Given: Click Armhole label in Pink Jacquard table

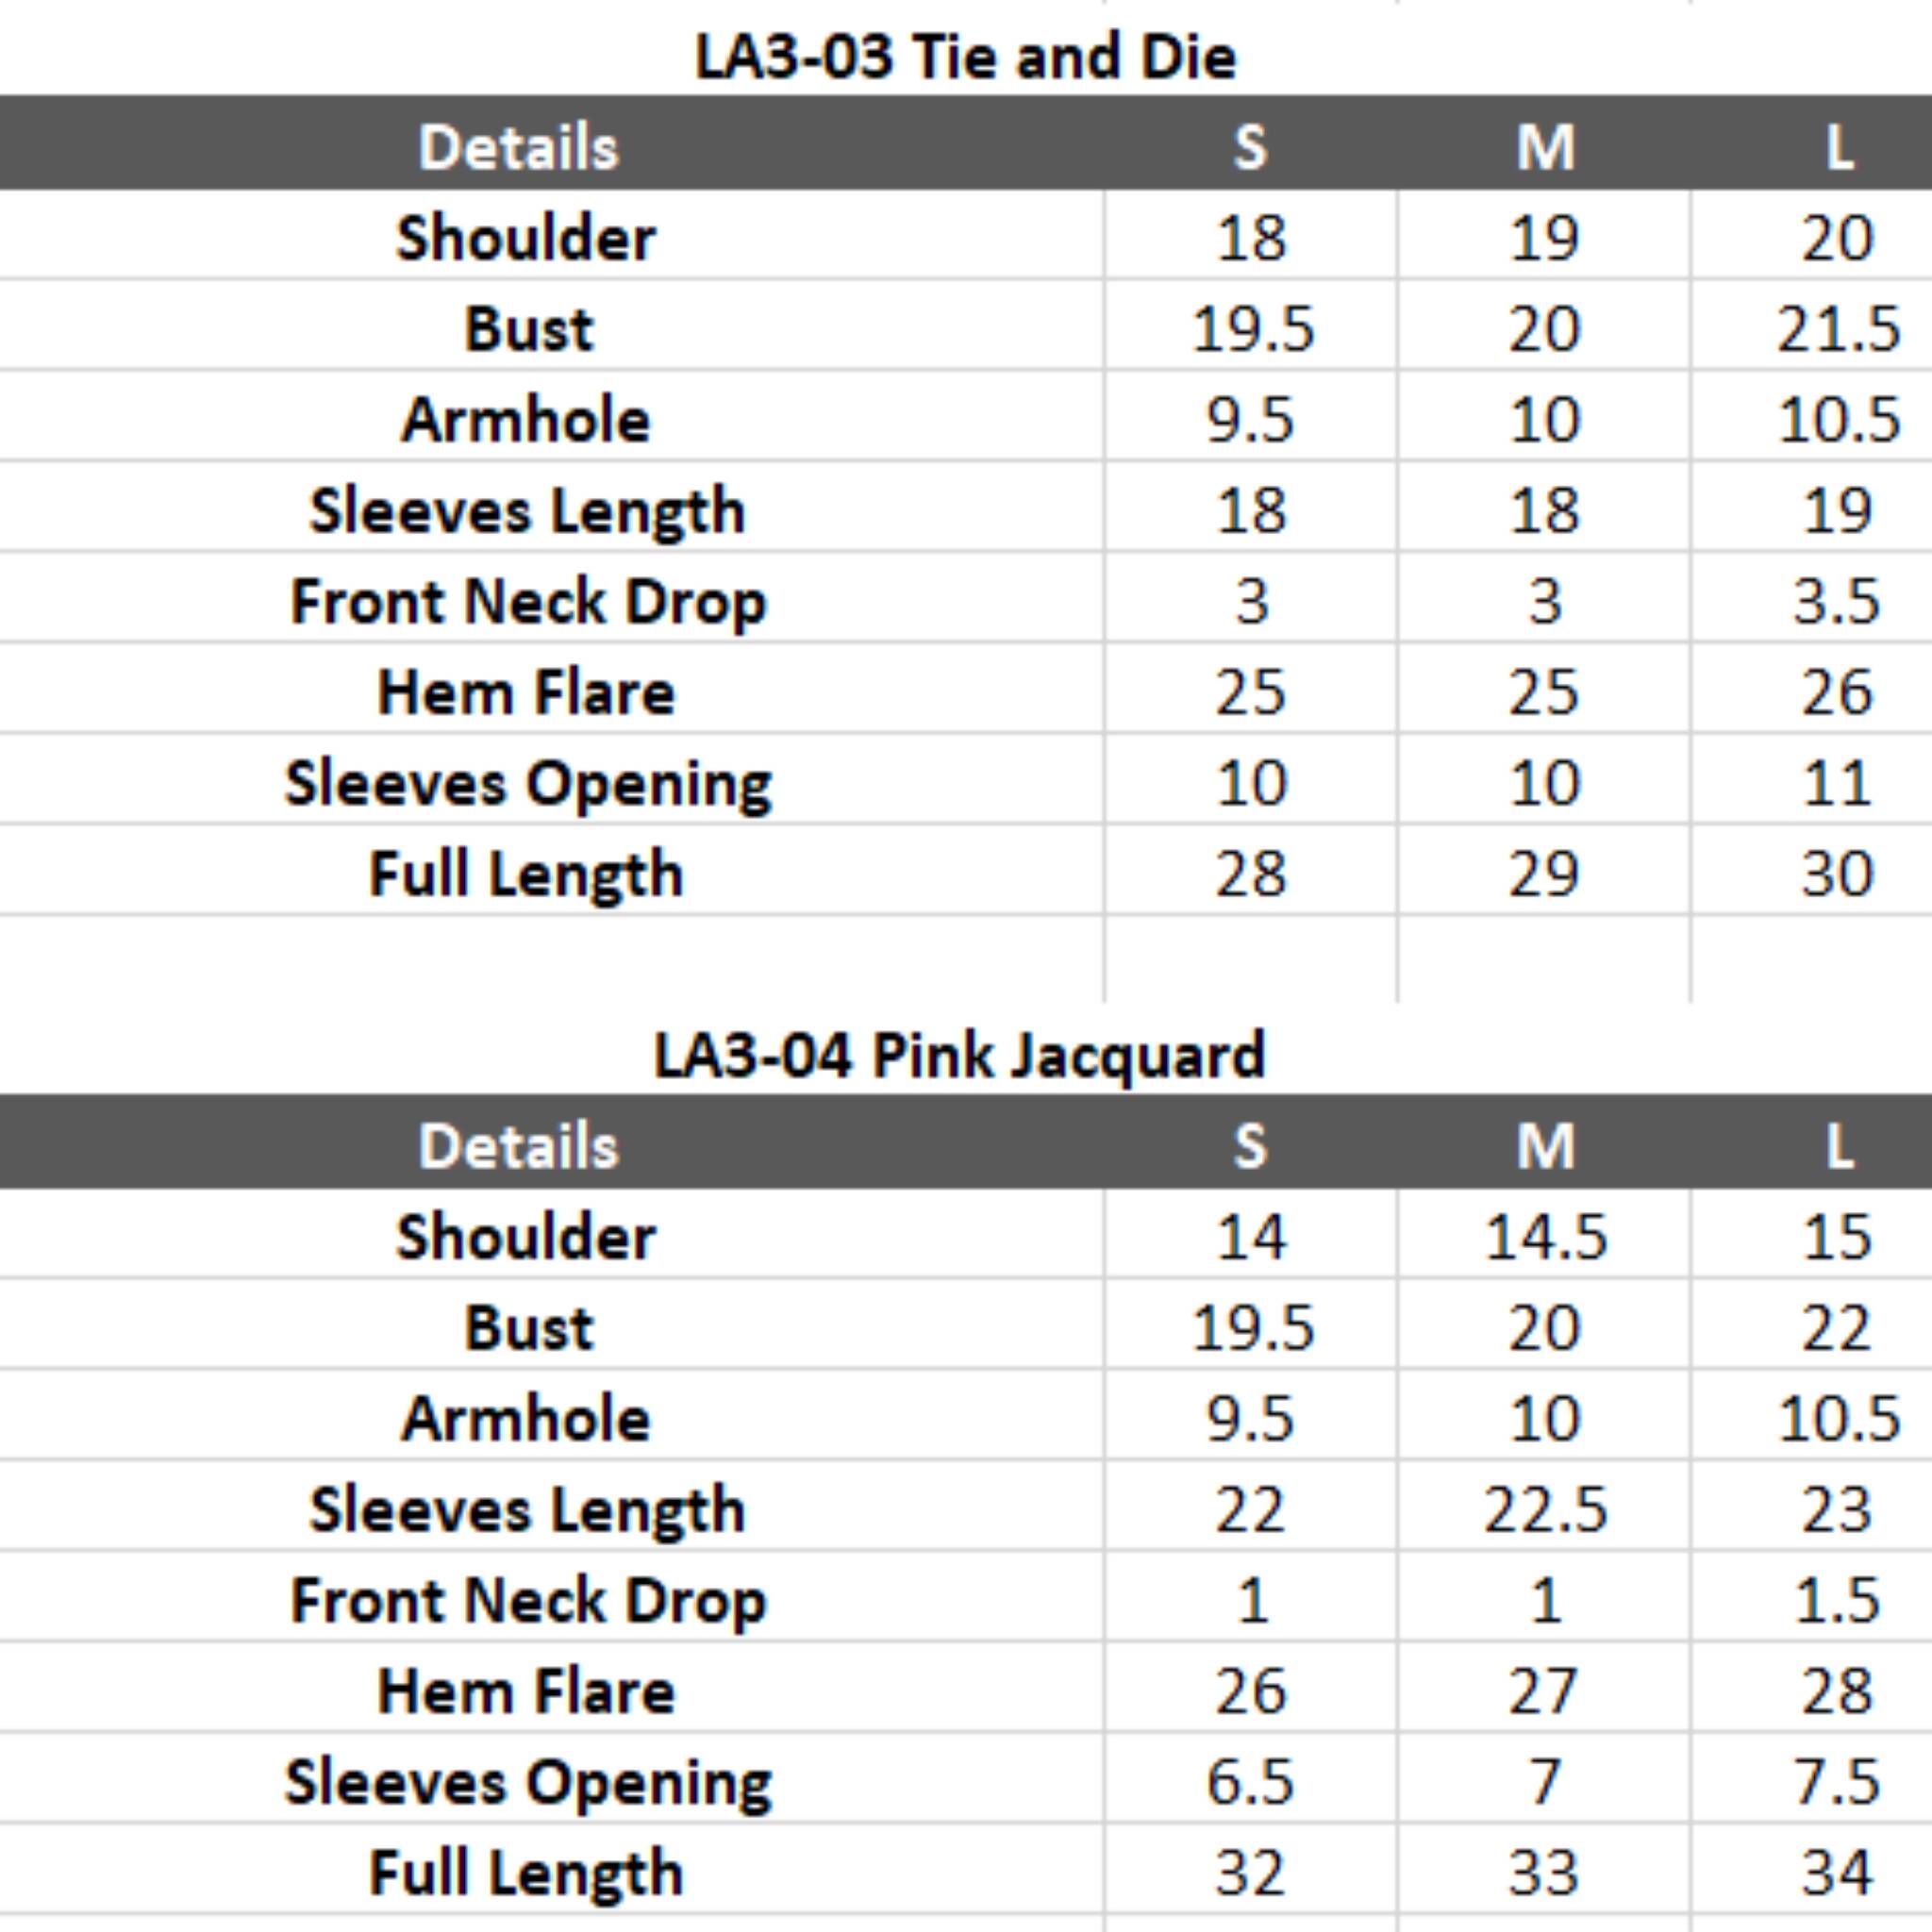Looking at the screenshot, I should click(x=526, y=1419).
